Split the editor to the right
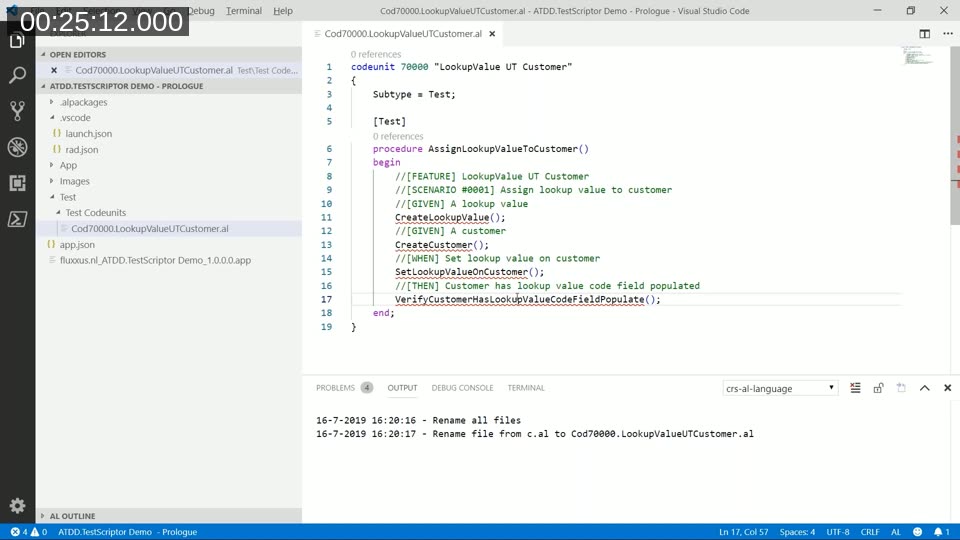Screen dimensions: 960x540 pyautogui.click(x=924, y=34)
